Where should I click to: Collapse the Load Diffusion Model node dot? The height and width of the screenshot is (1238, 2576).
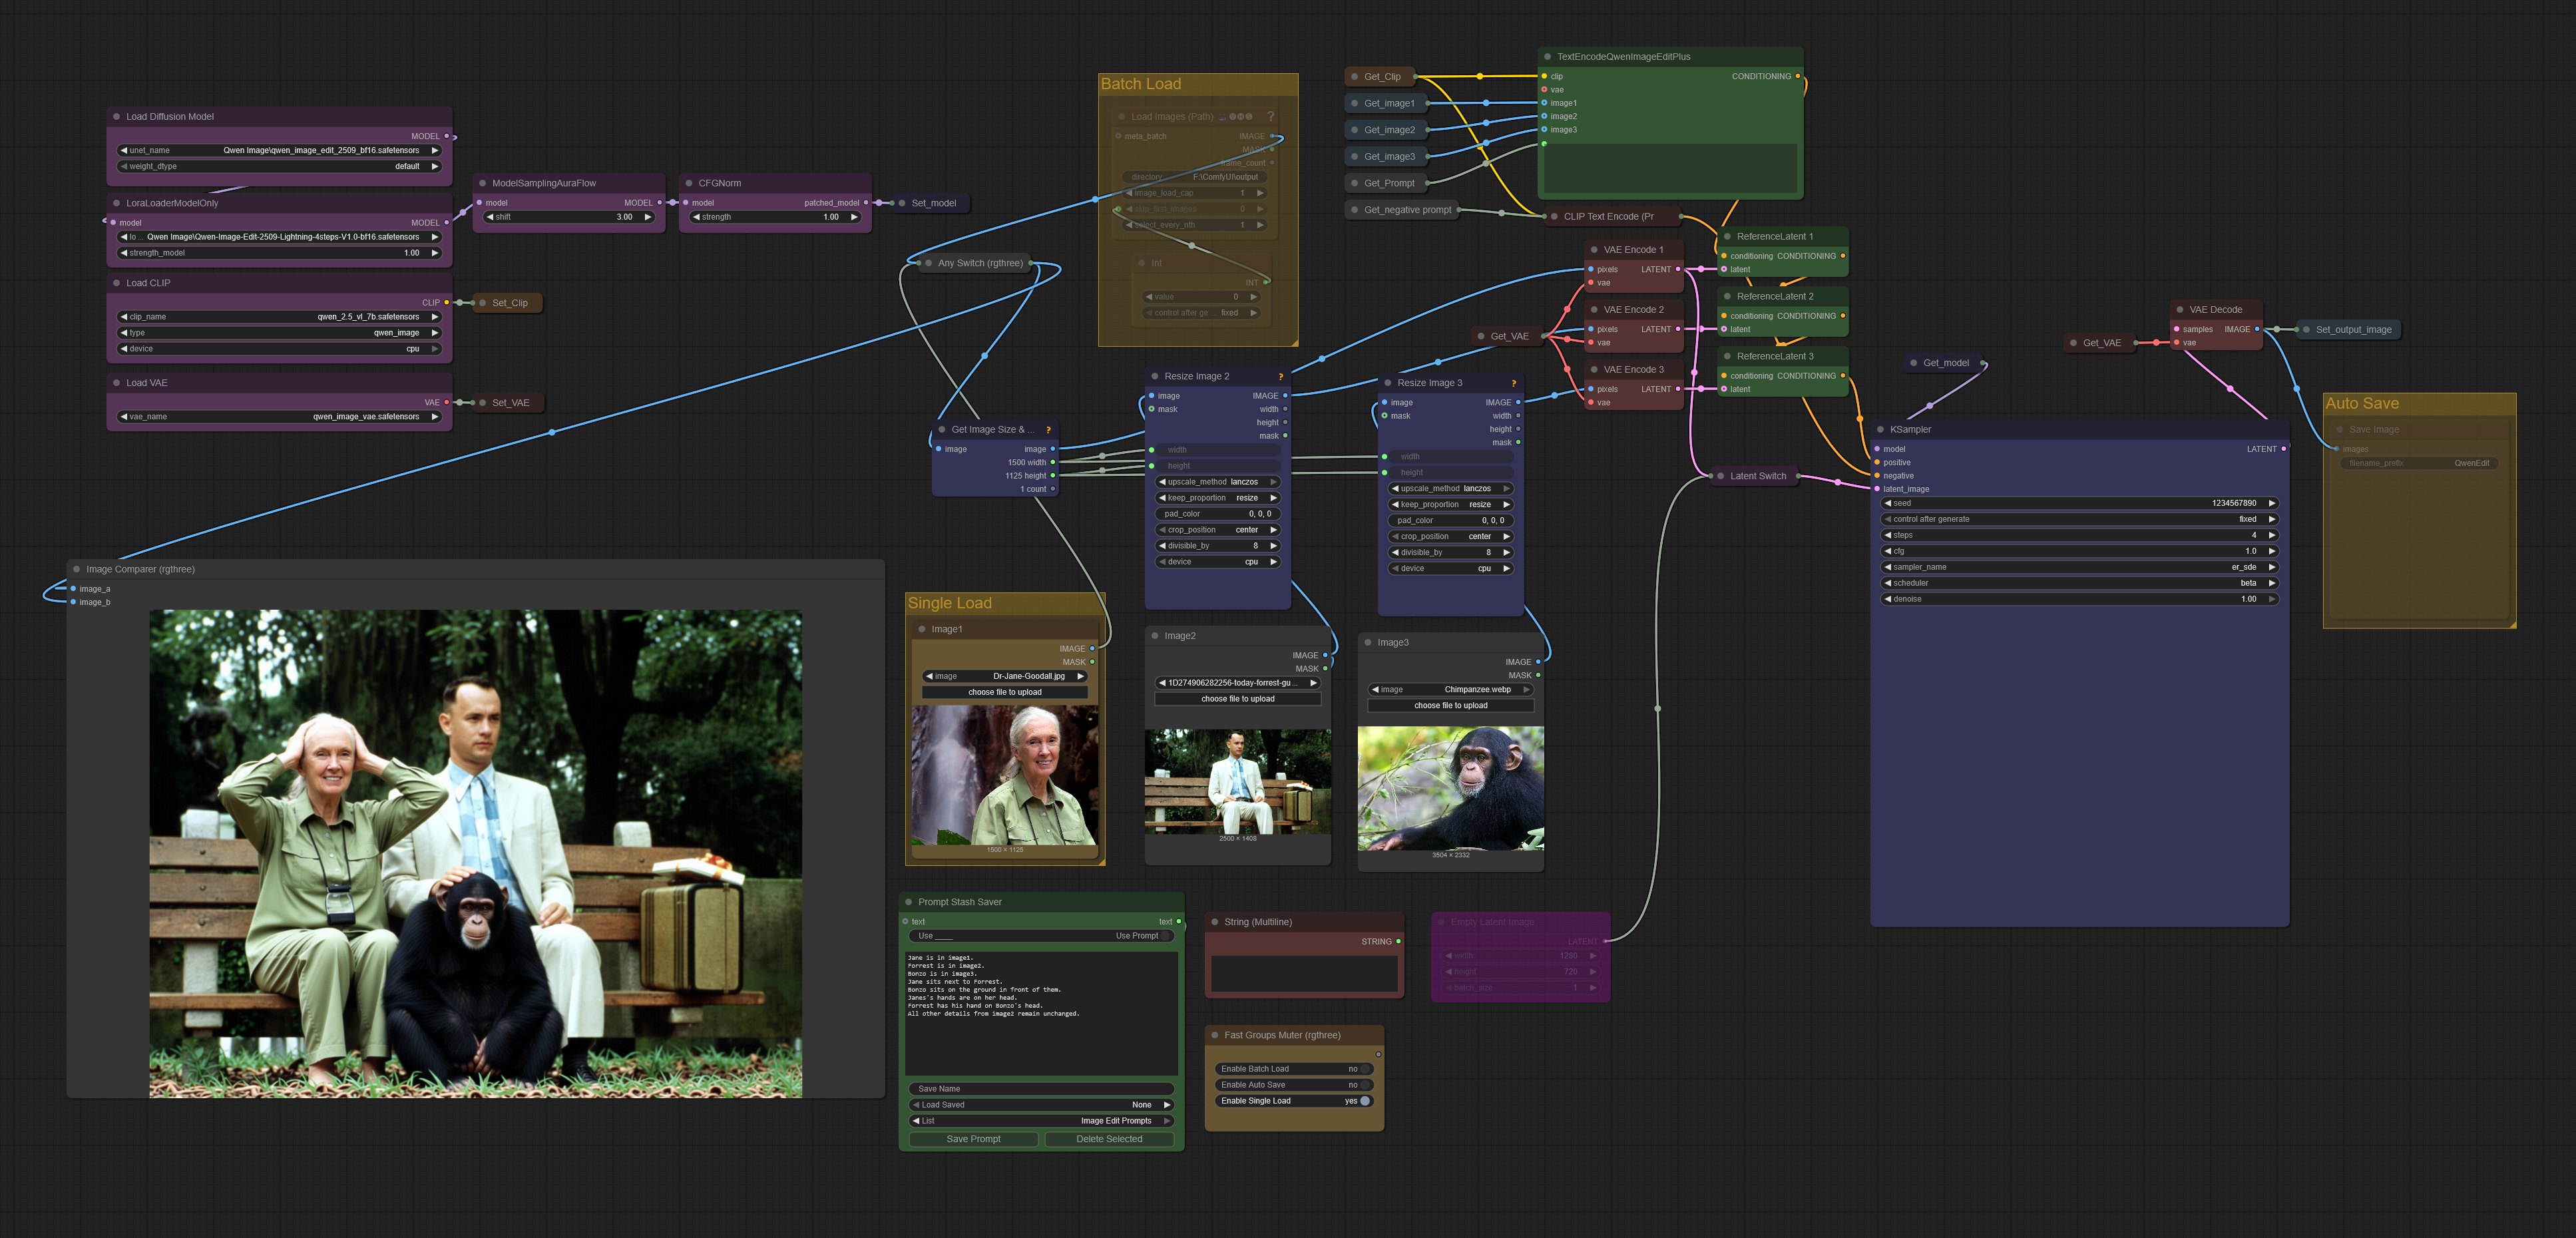coord(117,117)
